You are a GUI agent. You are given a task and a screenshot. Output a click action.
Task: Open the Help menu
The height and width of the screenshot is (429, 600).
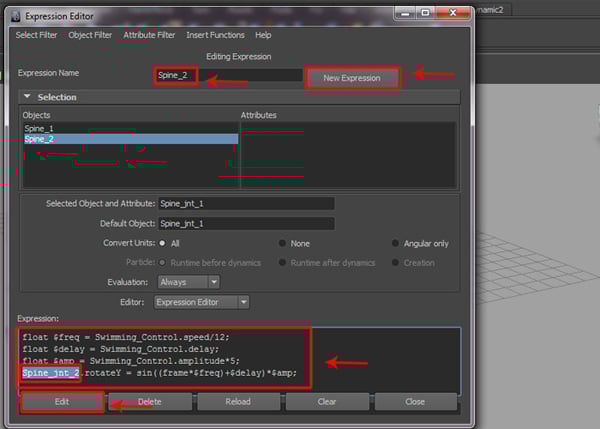[263, 35]
